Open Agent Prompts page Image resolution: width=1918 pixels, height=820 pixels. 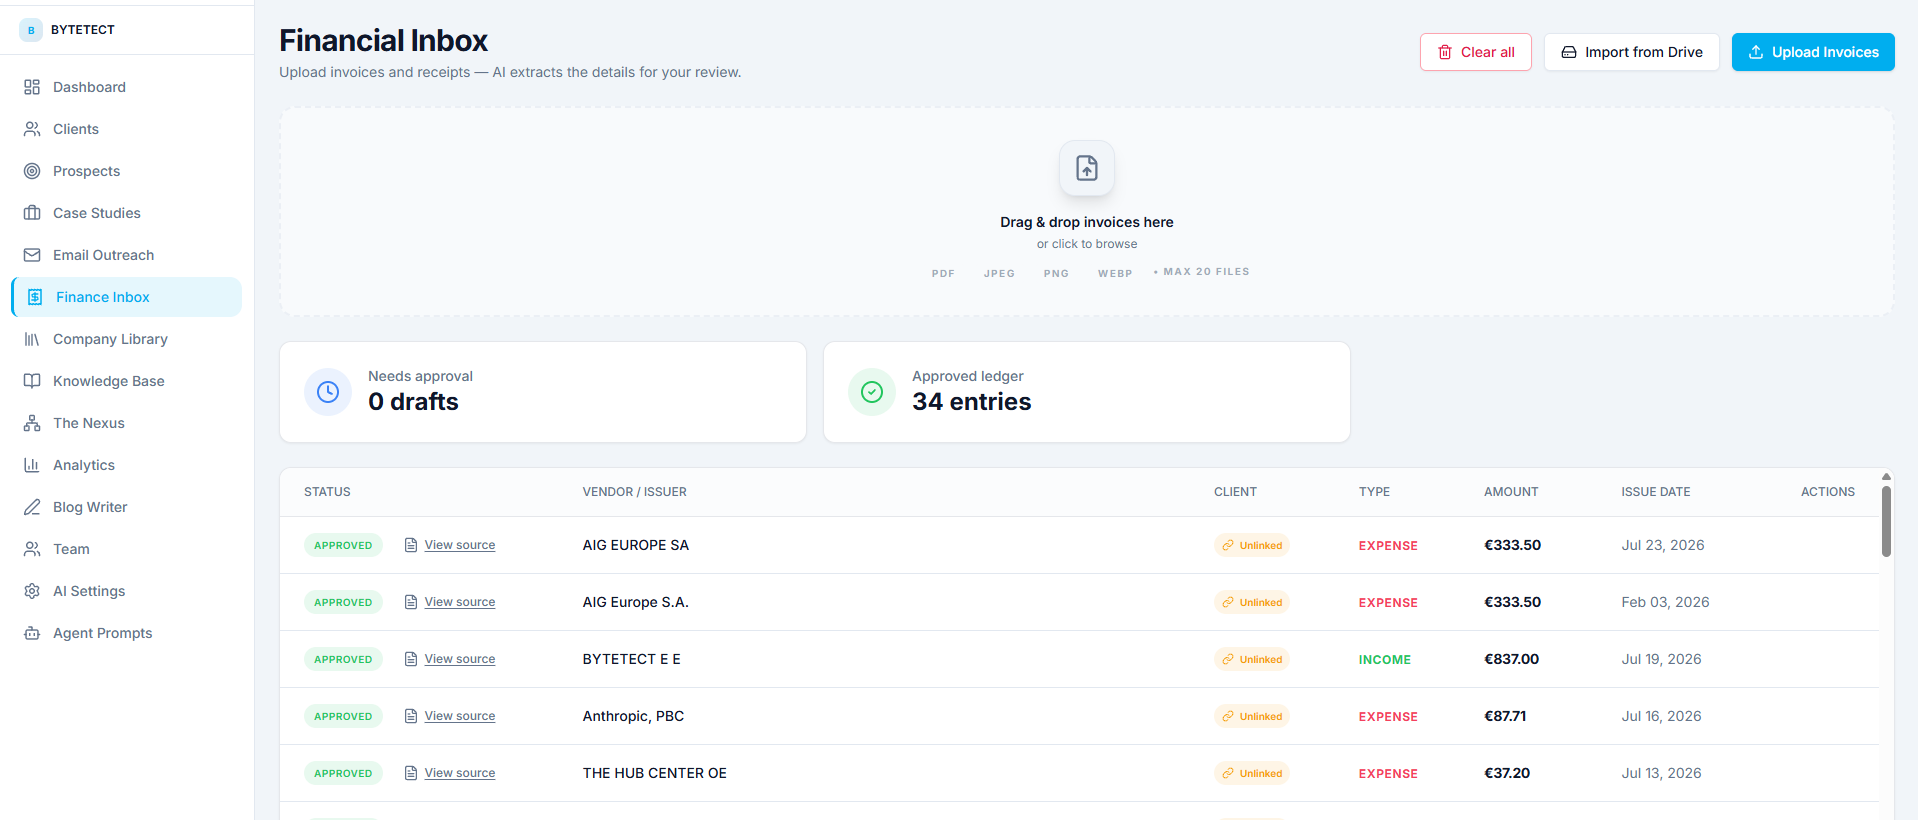[x=127, y=633]
